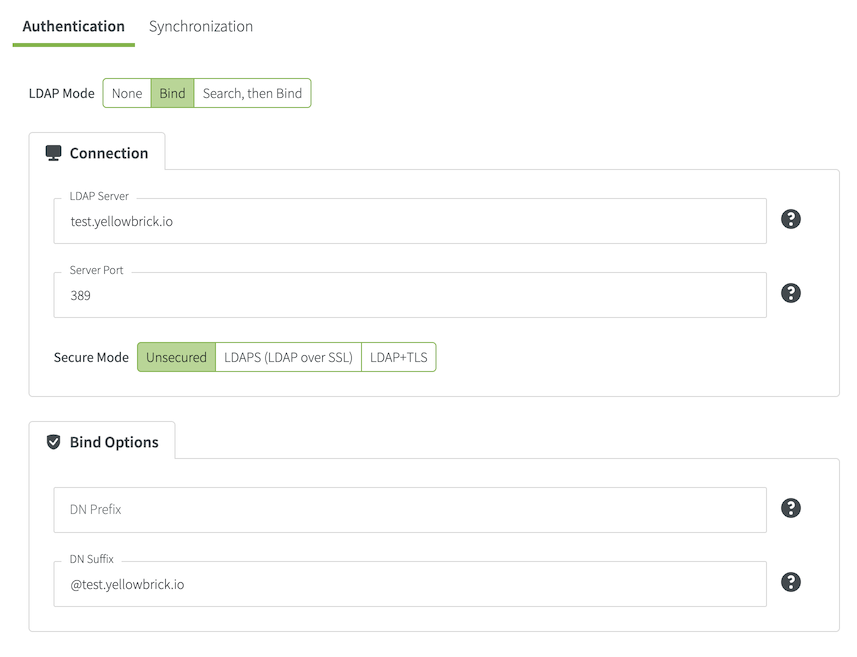Set LDAP Mode to None

coord(127,93)
